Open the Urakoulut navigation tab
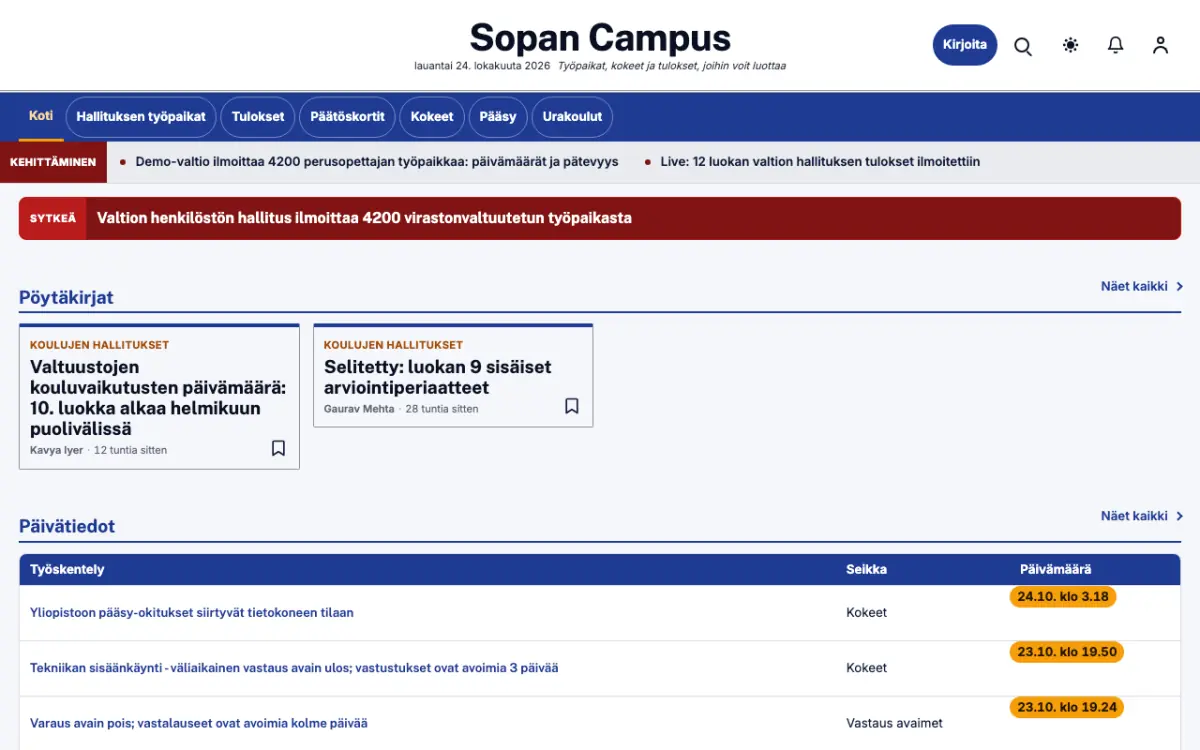Screen dimensions: 1200x750 (x=573, y=117)
